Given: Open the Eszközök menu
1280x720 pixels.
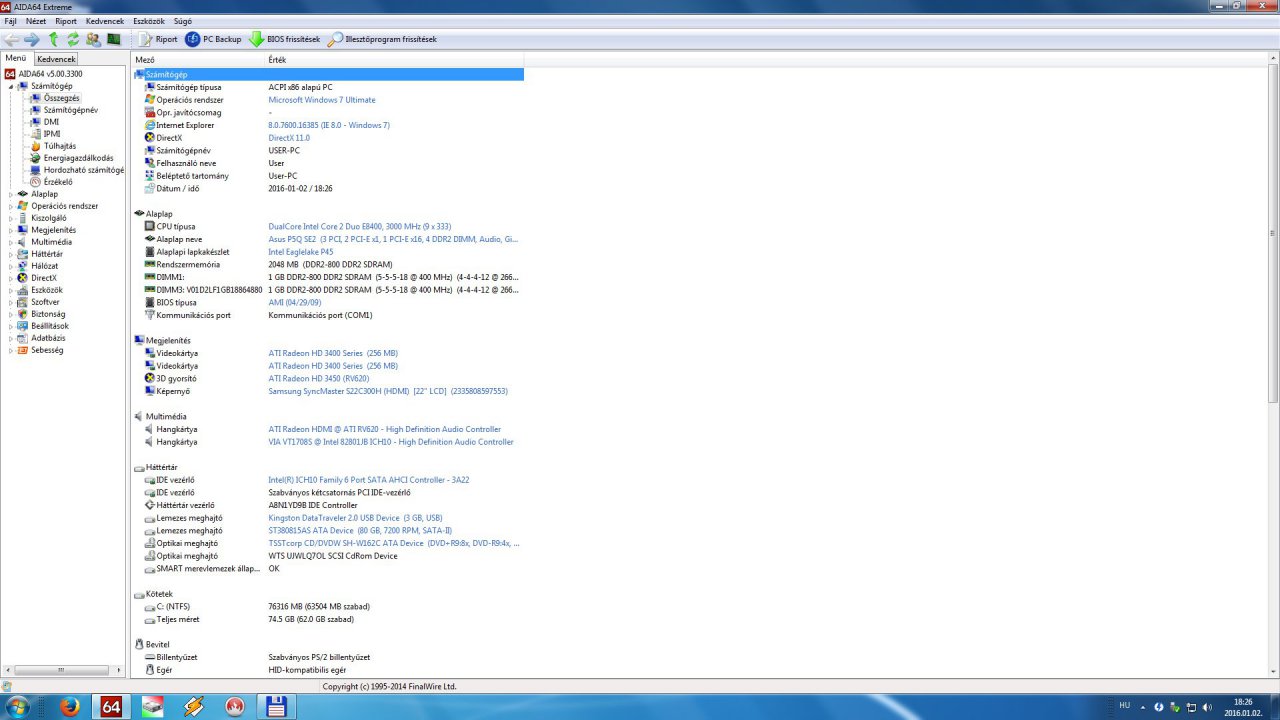Looking at the screenshot, I should coord(149,21).
